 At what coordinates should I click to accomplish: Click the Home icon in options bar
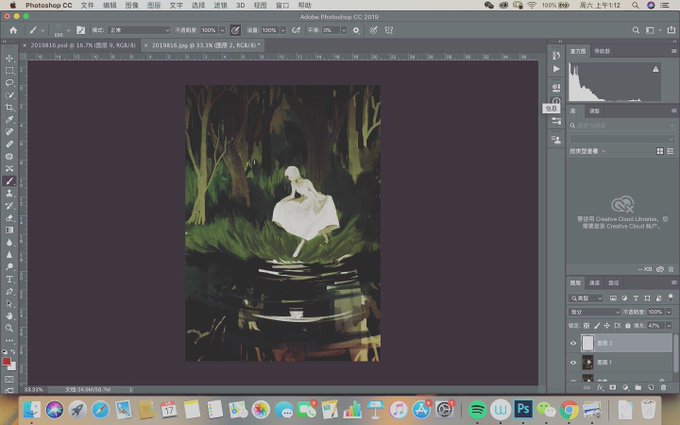(13, 30)
